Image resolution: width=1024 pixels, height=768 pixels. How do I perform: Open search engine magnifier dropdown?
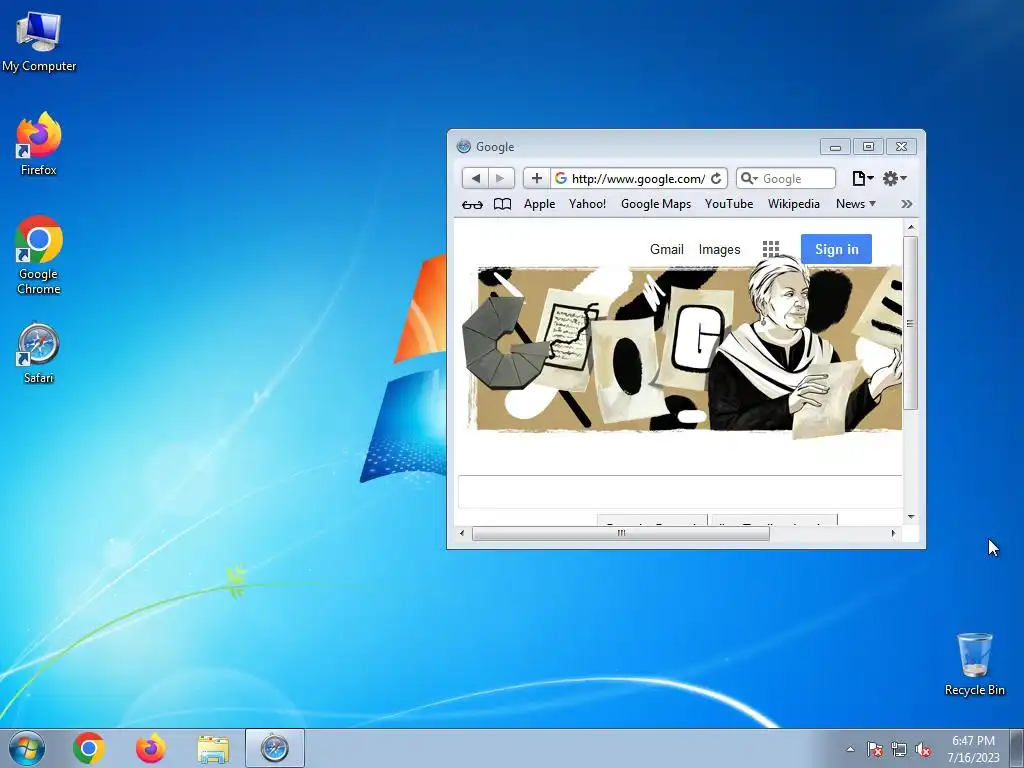click(748, 178)
